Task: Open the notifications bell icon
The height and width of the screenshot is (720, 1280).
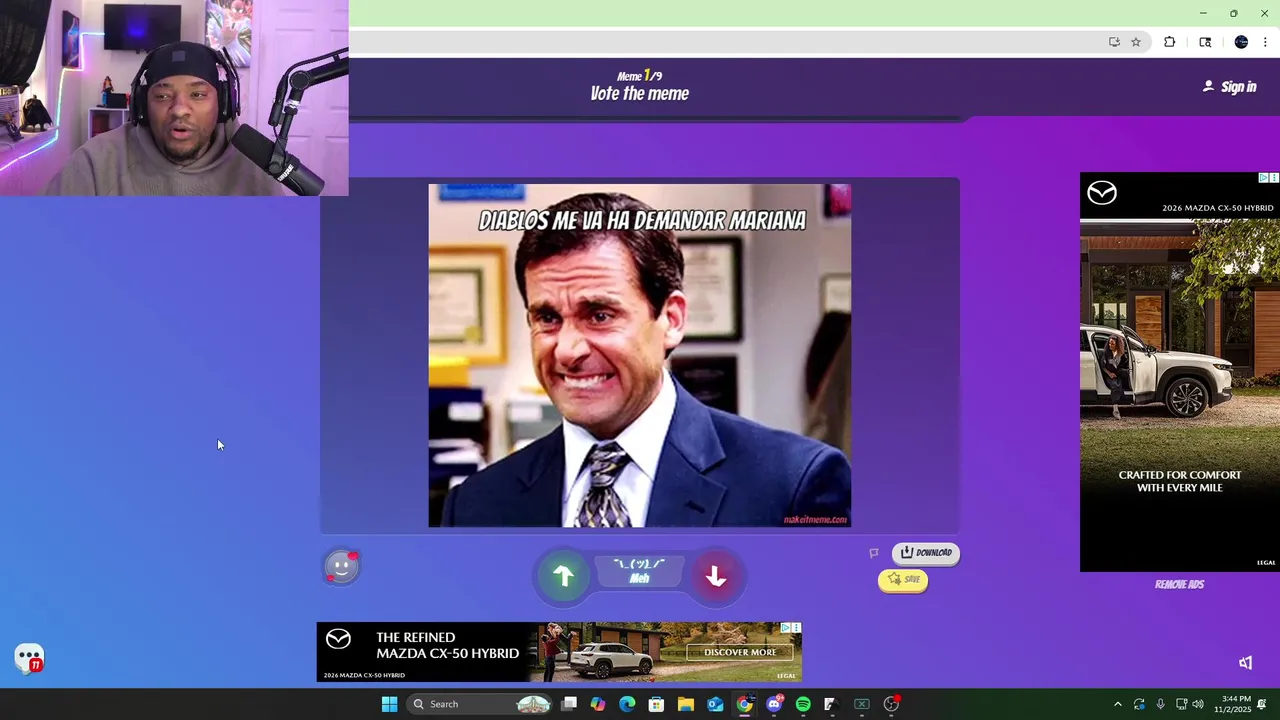Action: click(x=1262, y=704)
